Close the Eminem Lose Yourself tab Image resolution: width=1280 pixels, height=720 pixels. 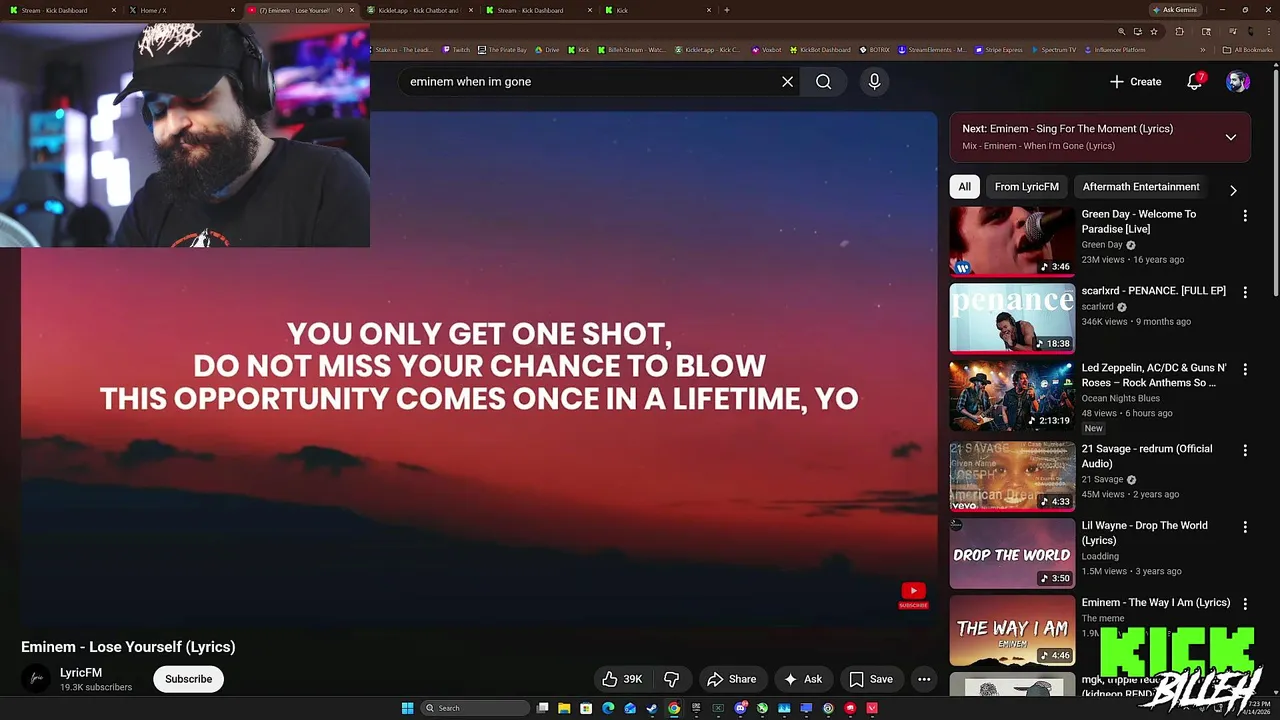[x=351, y=10]
